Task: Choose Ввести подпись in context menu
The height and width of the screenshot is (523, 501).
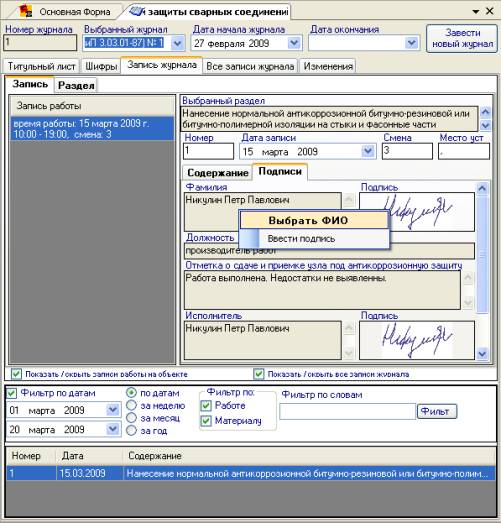Action: click(314, 238)
